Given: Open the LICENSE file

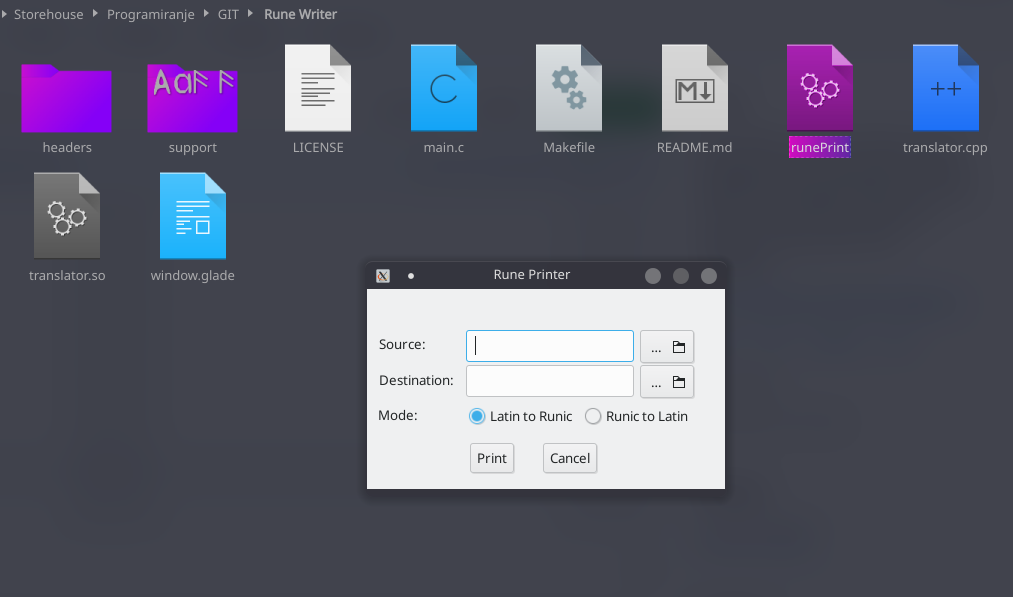Looking at the screenshot, I should (318, 88).
